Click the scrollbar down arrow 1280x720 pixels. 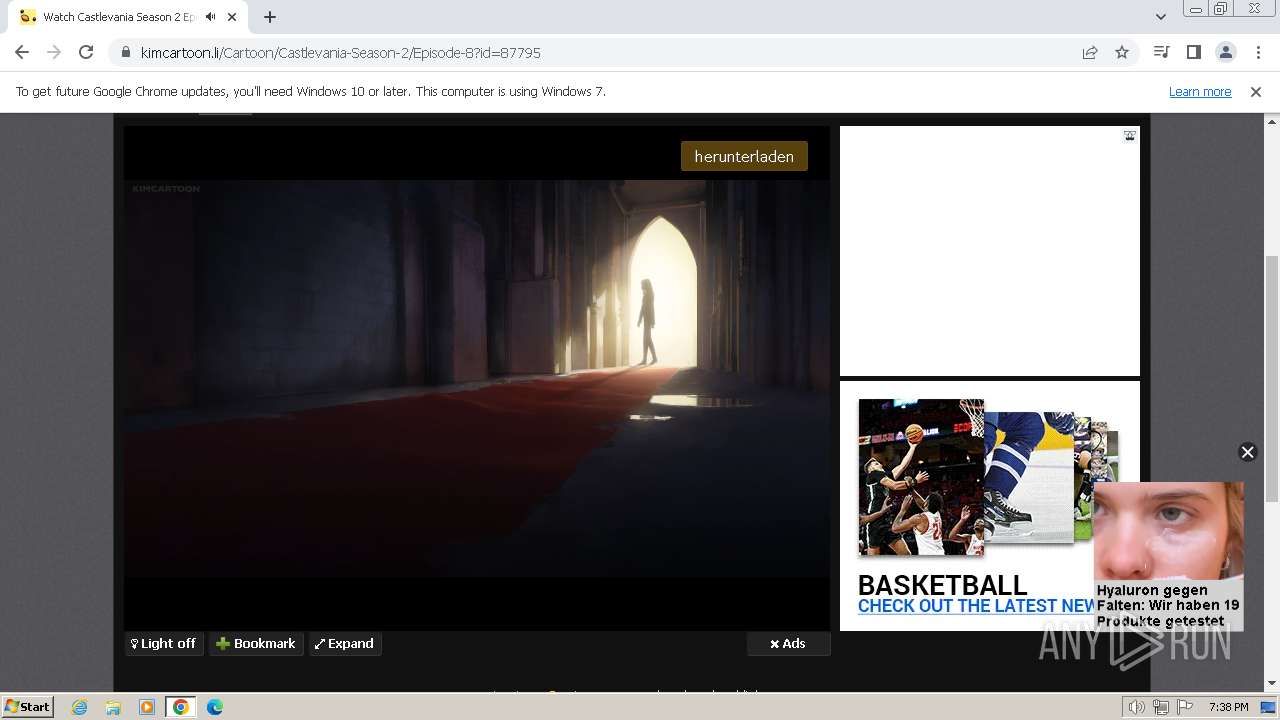click(x=1271, y=684)
